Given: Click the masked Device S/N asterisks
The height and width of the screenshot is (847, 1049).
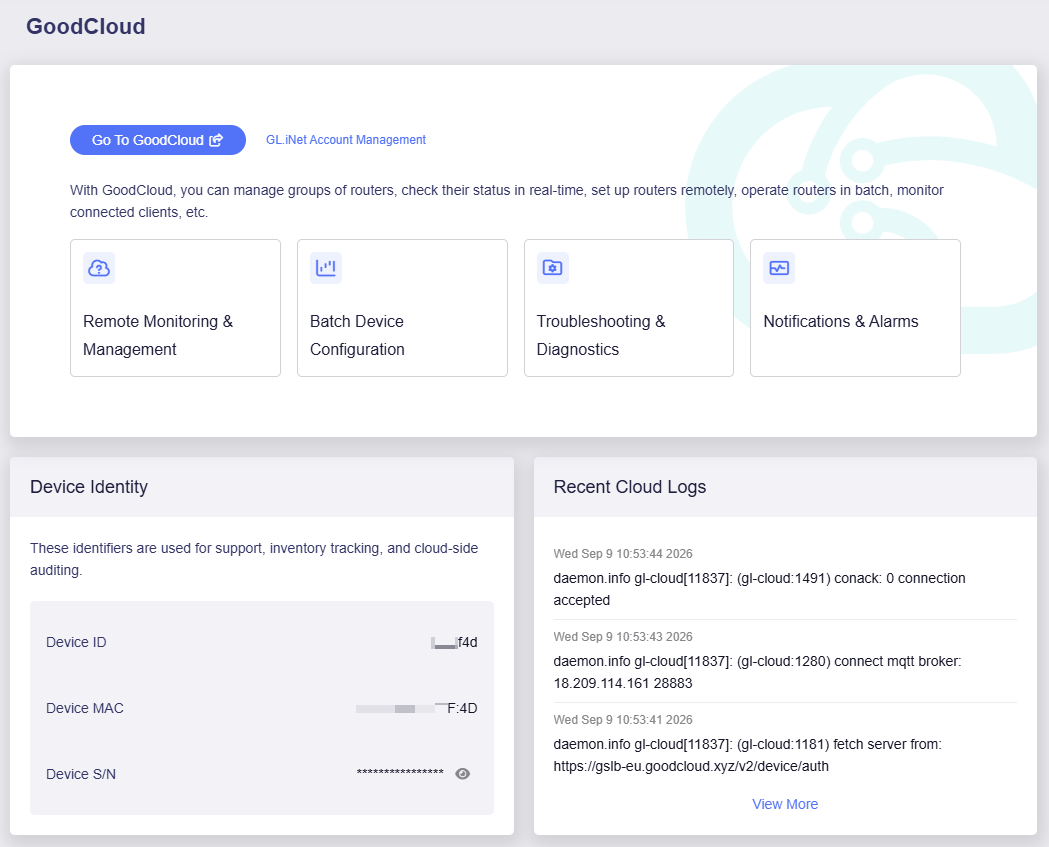Looking at the screenshot, I should (x=400, y=773).
